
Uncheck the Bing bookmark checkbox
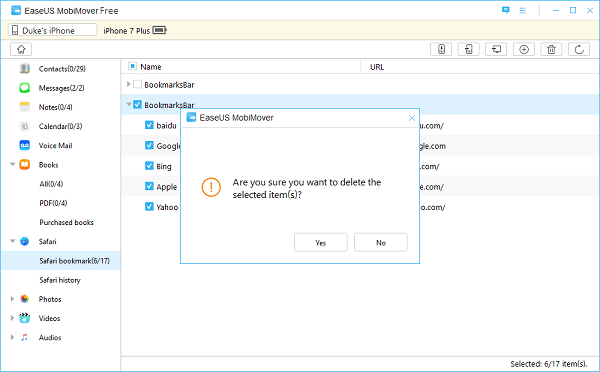coord(149,165)
